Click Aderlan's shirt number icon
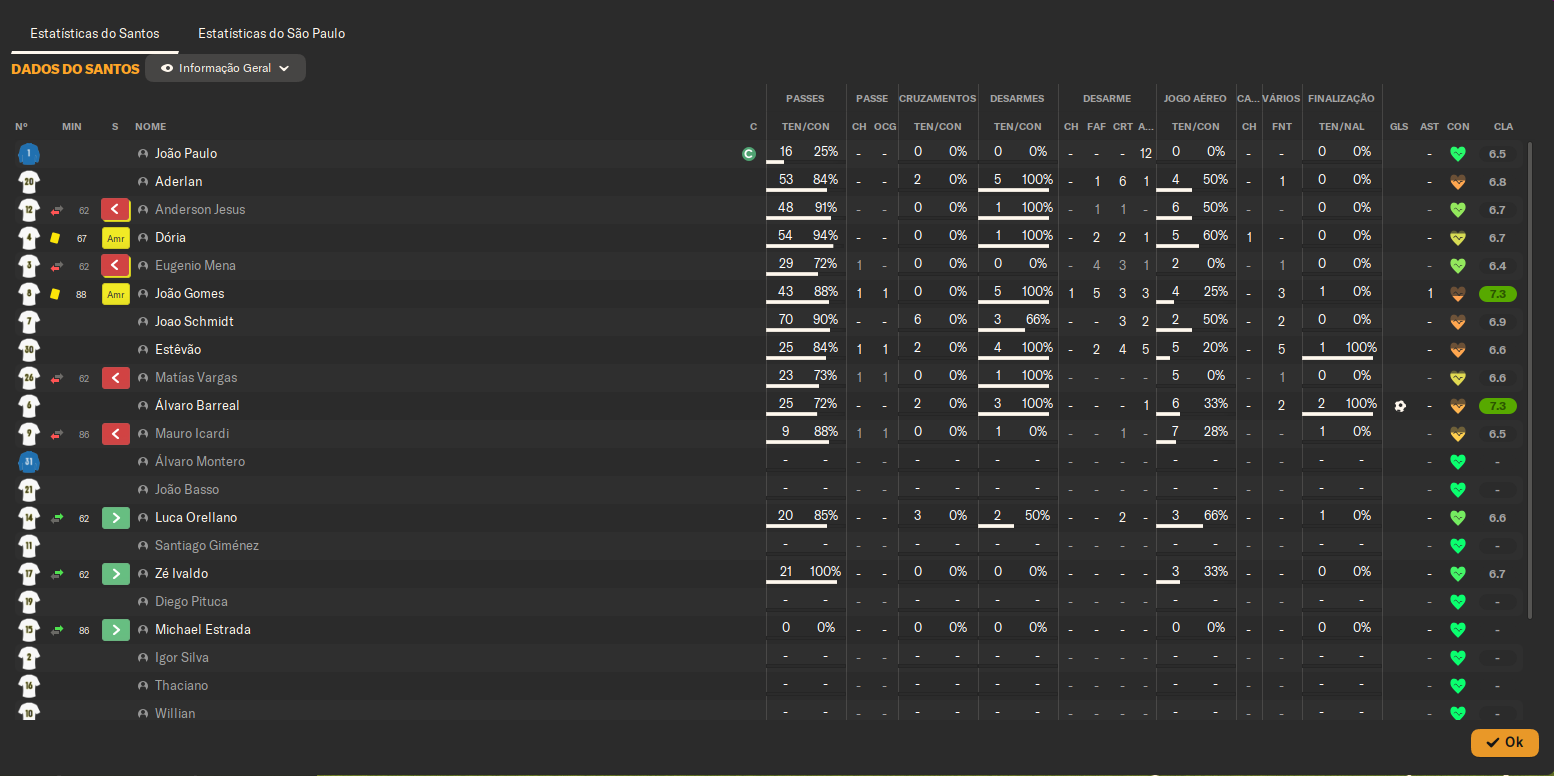Viewport: 1554px width, 776px height. 29,182
